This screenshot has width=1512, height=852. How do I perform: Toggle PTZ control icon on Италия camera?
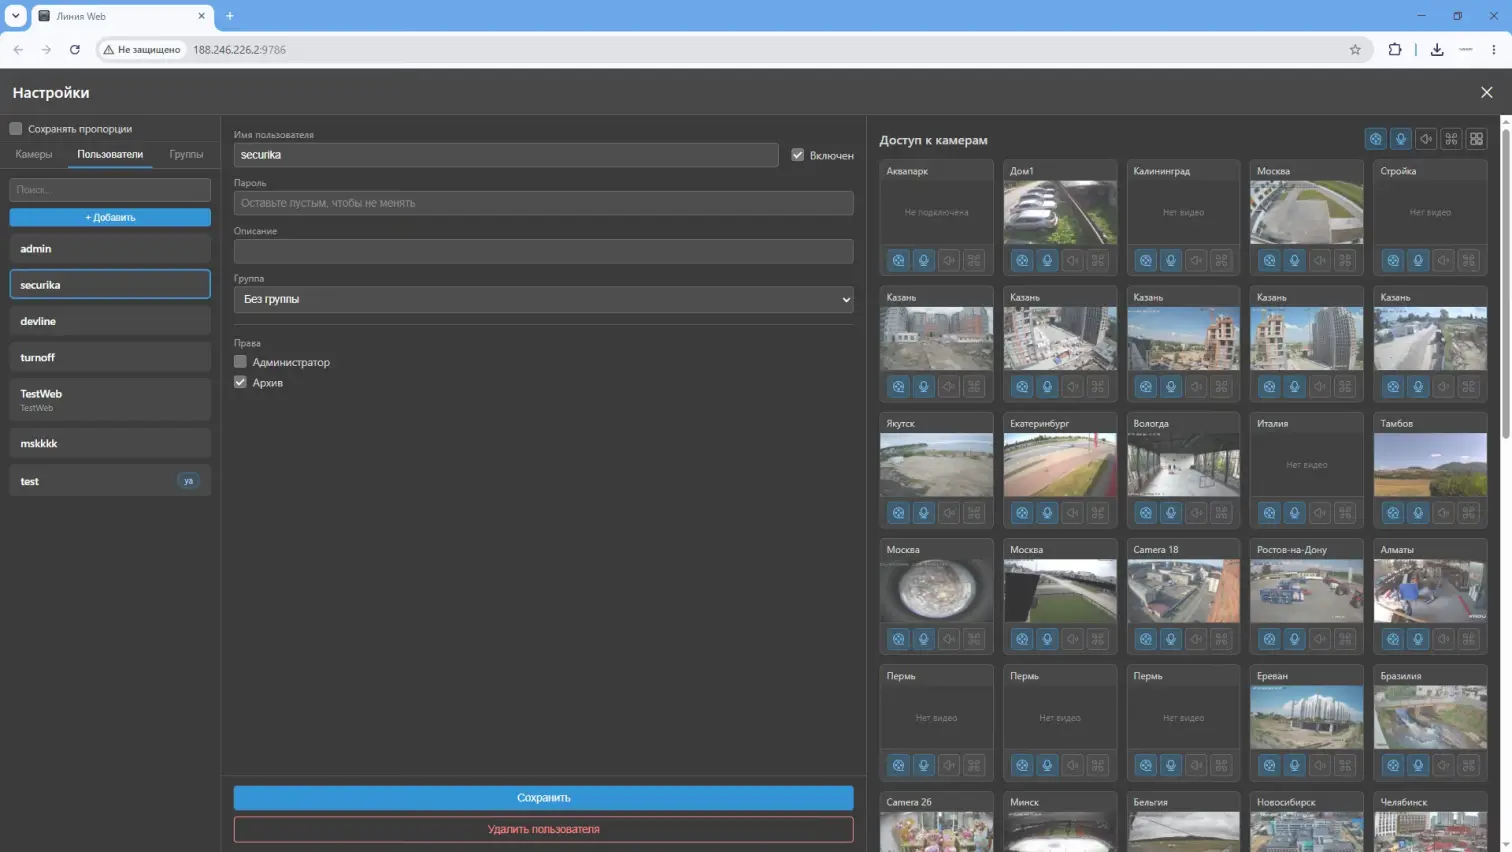[1345, 513]
